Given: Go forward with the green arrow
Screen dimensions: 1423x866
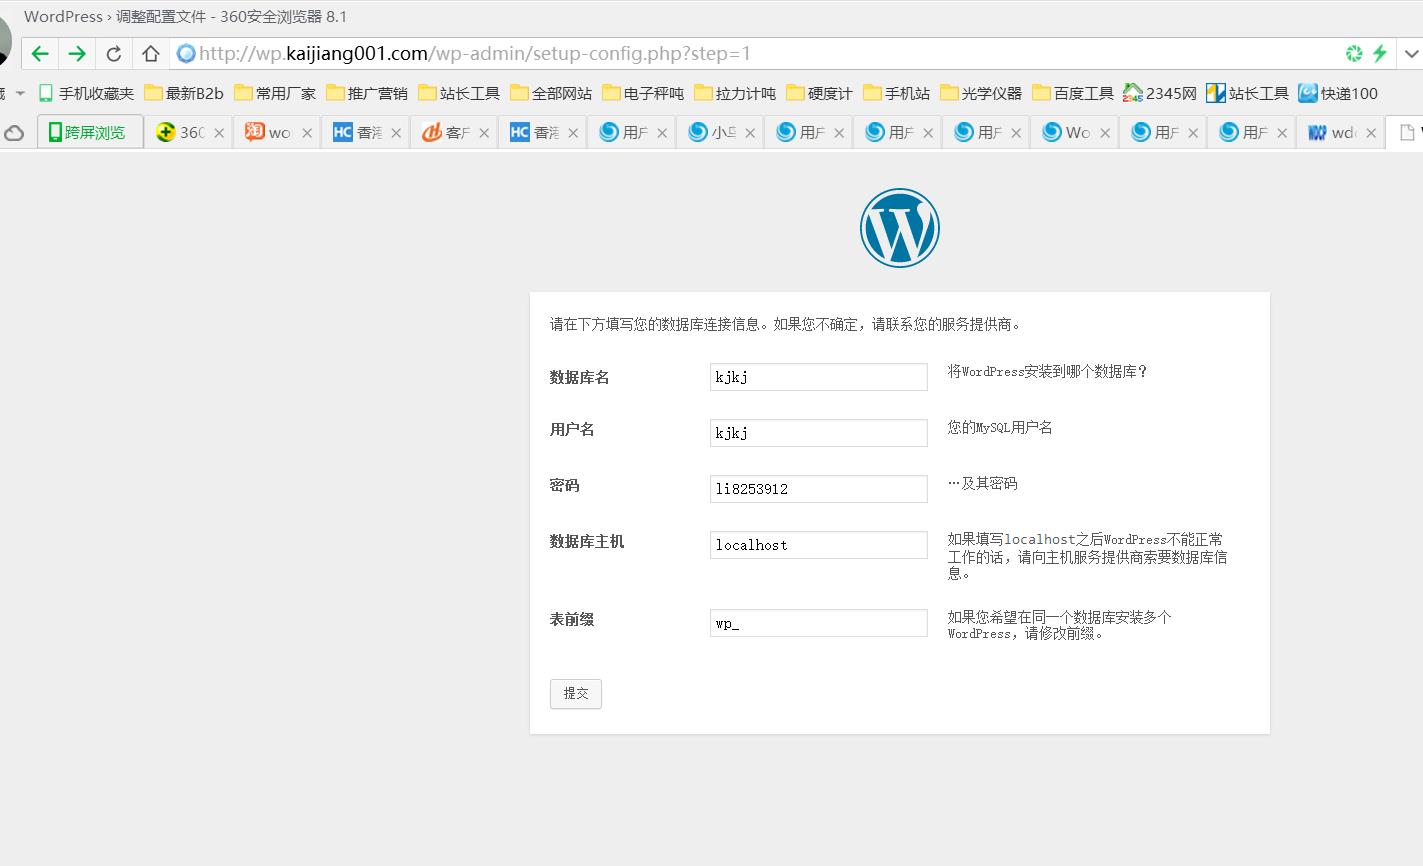Looking at the screenshot, I should (77, 54).
